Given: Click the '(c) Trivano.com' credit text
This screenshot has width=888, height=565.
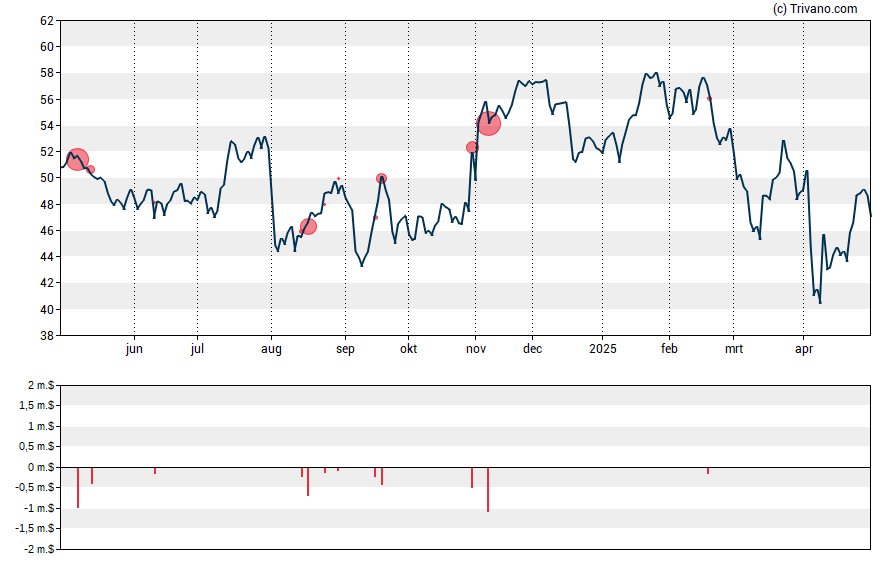Looking at the screenshot, I should [x=815, y=8].
